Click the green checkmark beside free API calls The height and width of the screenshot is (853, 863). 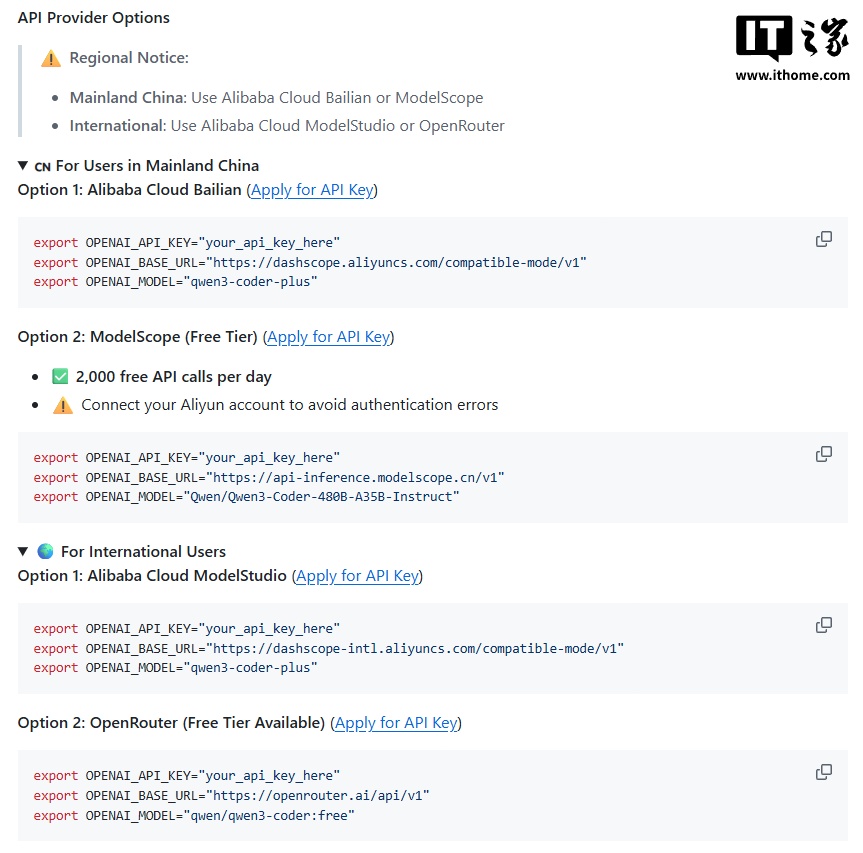click(60, 377)
